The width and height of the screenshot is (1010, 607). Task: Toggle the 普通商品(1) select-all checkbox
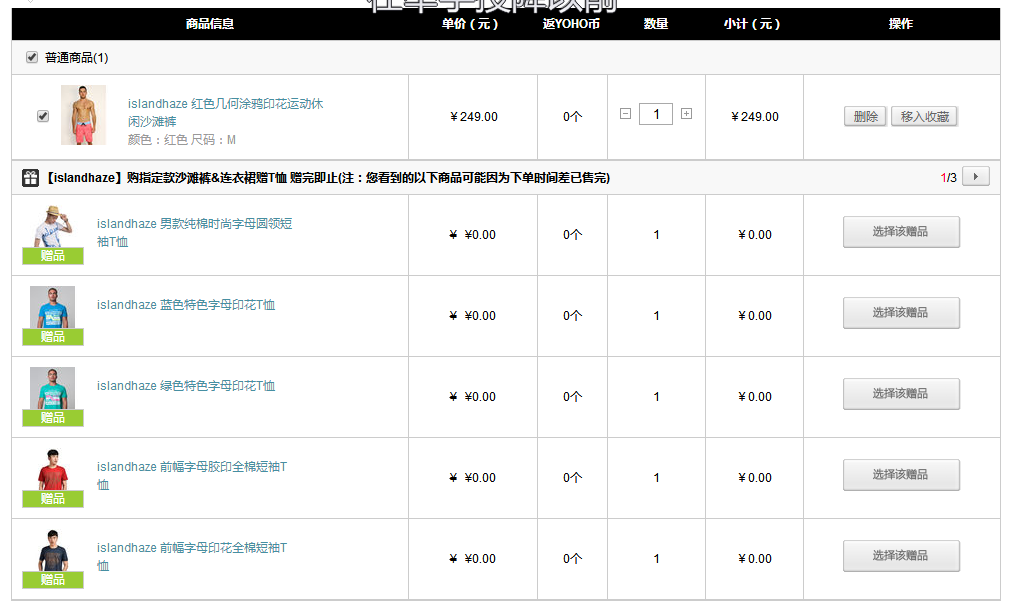tap(32, 57)
